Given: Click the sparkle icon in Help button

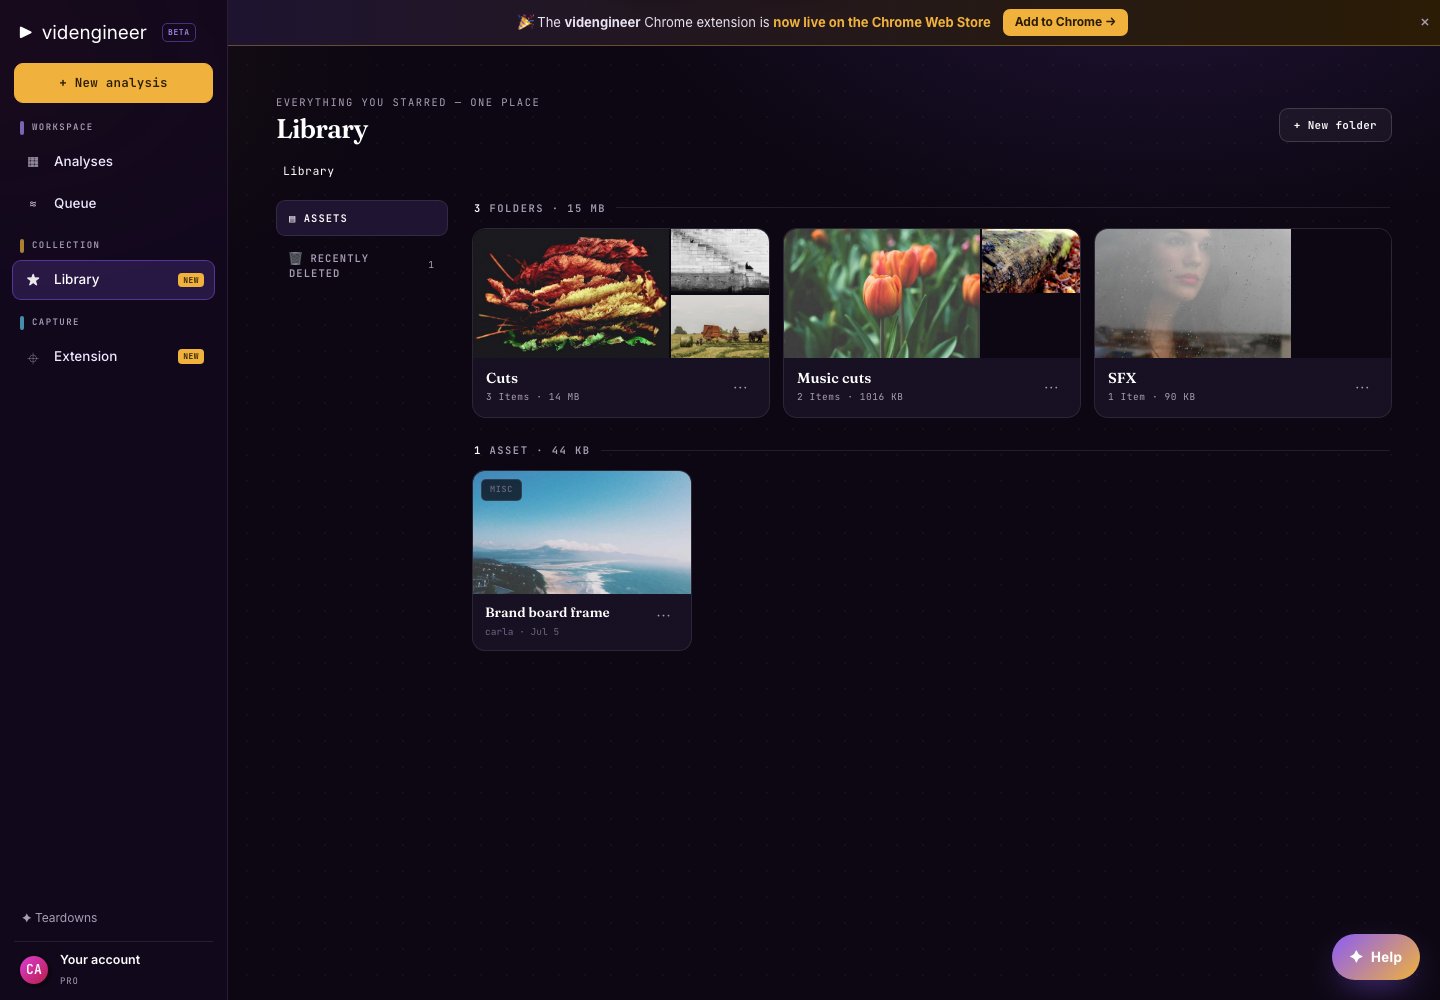Looking at the screenshot, I should point(1356,957).
